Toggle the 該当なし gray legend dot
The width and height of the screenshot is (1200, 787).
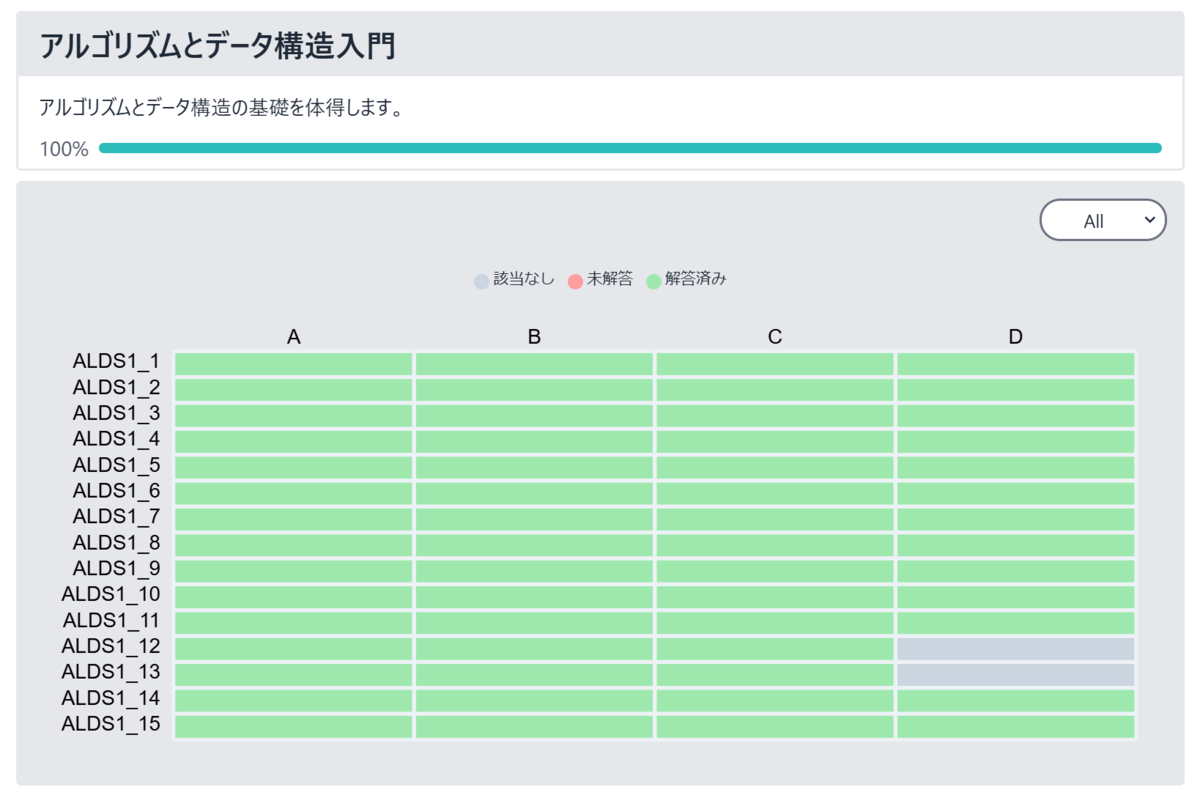click(x=482, y=281)
